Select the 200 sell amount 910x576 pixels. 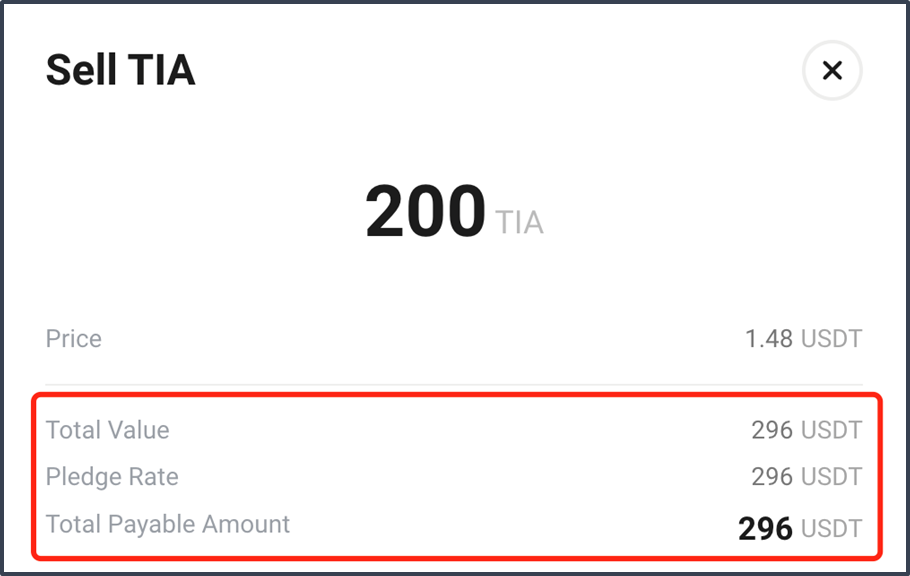(425, 210)
